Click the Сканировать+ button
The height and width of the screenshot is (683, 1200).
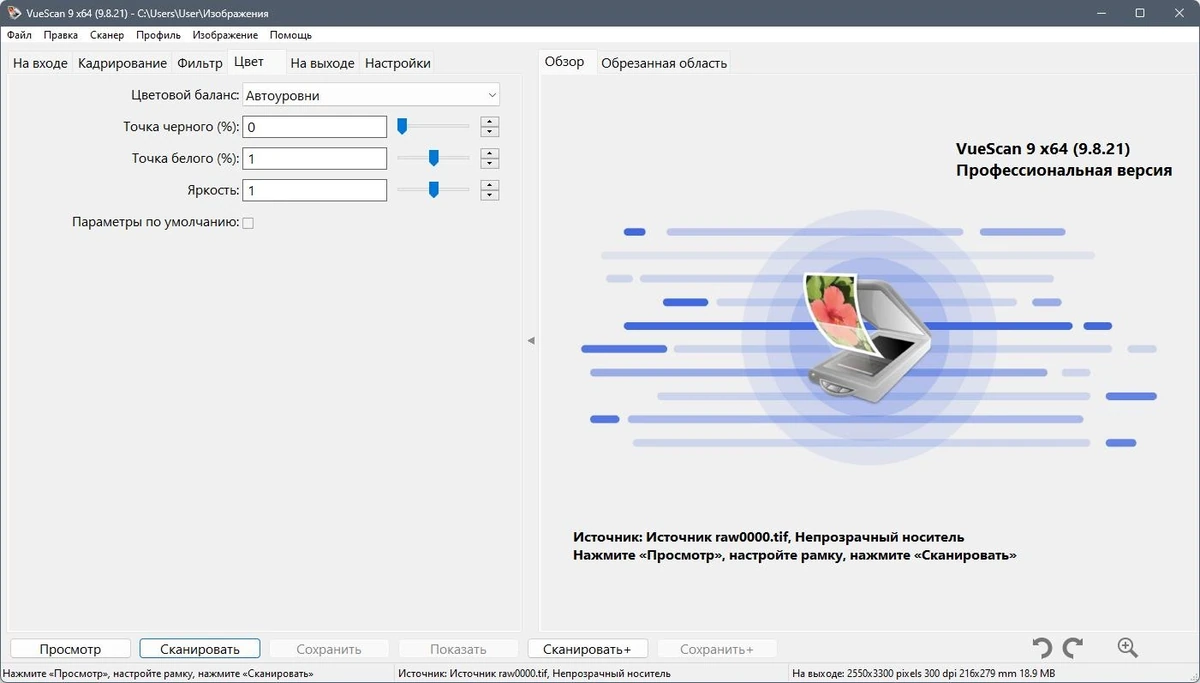588,649
